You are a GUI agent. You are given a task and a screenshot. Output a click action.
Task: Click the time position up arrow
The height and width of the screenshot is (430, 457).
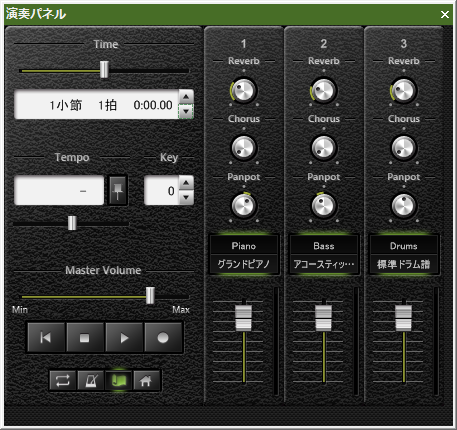click(x=186, y=97)
